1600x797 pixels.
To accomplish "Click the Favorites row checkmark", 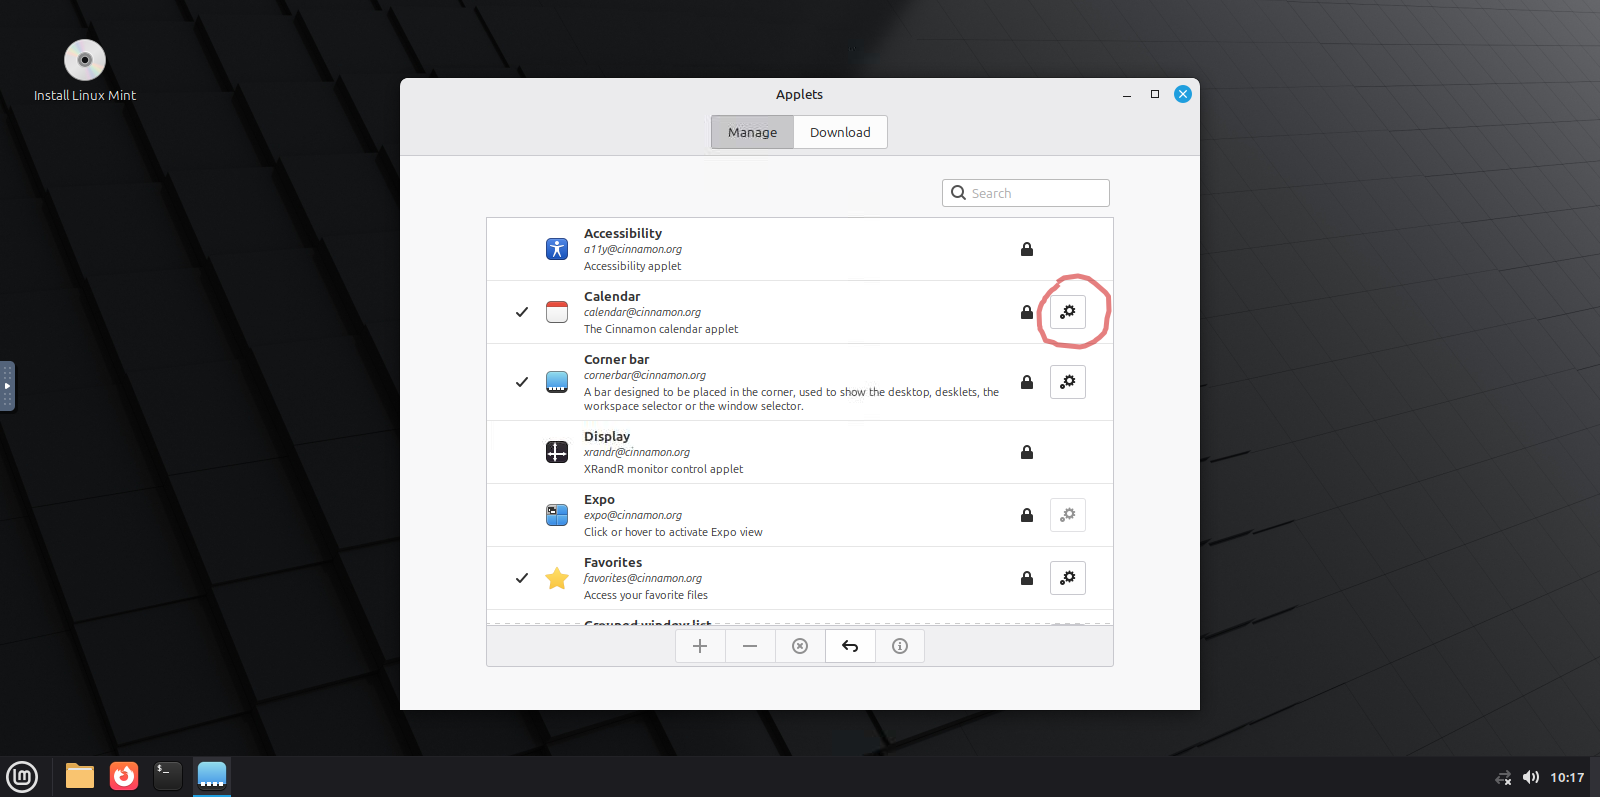I will pyautogui.click(x=522, y=578).
